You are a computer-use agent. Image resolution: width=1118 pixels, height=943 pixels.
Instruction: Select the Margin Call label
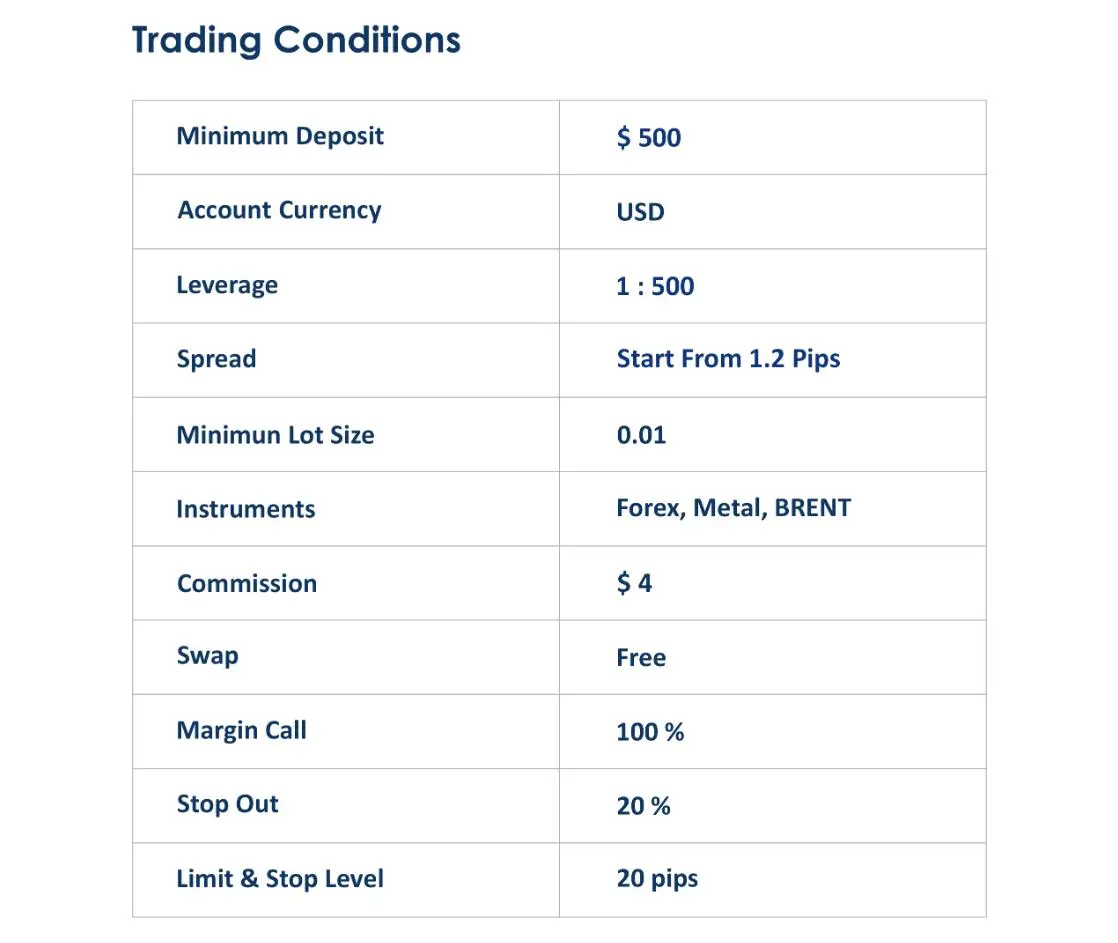[x=242, y=731]
